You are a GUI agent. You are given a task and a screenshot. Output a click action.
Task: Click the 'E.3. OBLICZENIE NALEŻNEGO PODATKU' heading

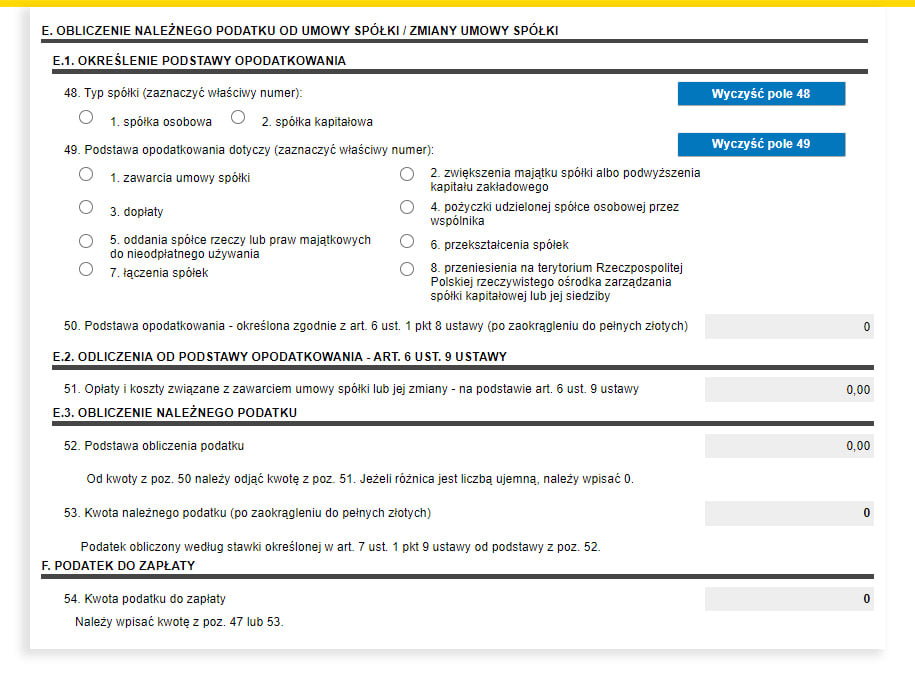(x=175, y=413)
